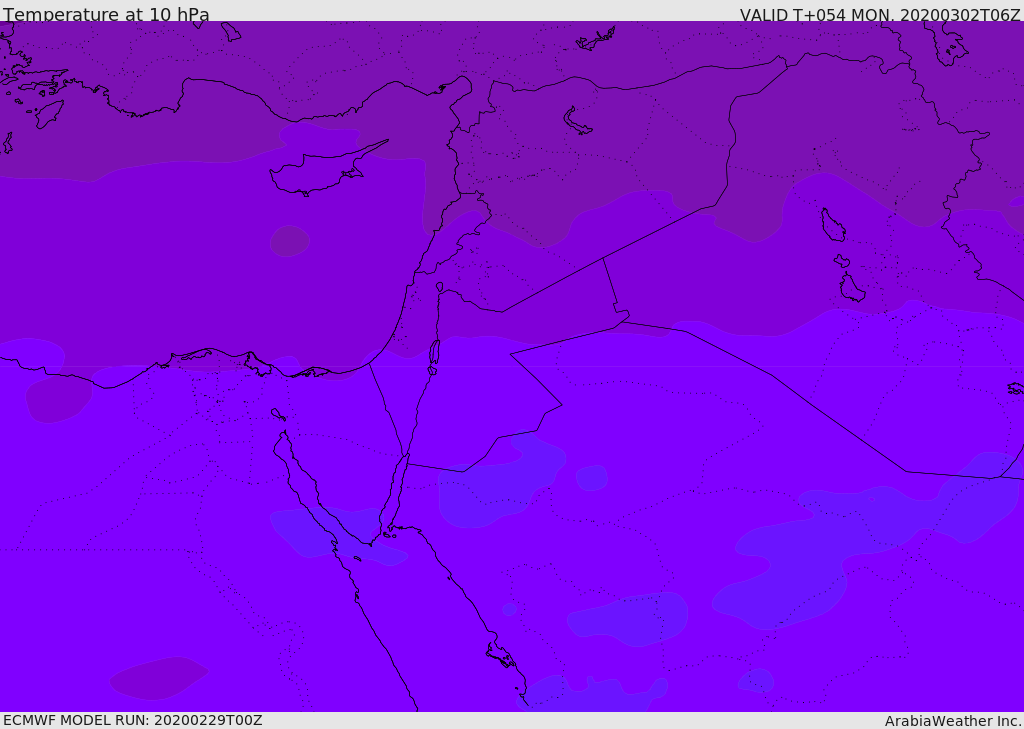
Task: Click the ArabiaWeather Inc credit text
Action: coord(952,721)
